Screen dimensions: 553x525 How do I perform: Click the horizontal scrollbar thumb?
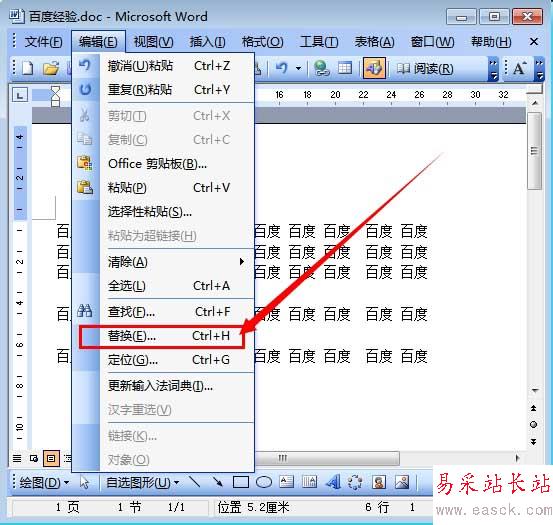coord(327,458)
